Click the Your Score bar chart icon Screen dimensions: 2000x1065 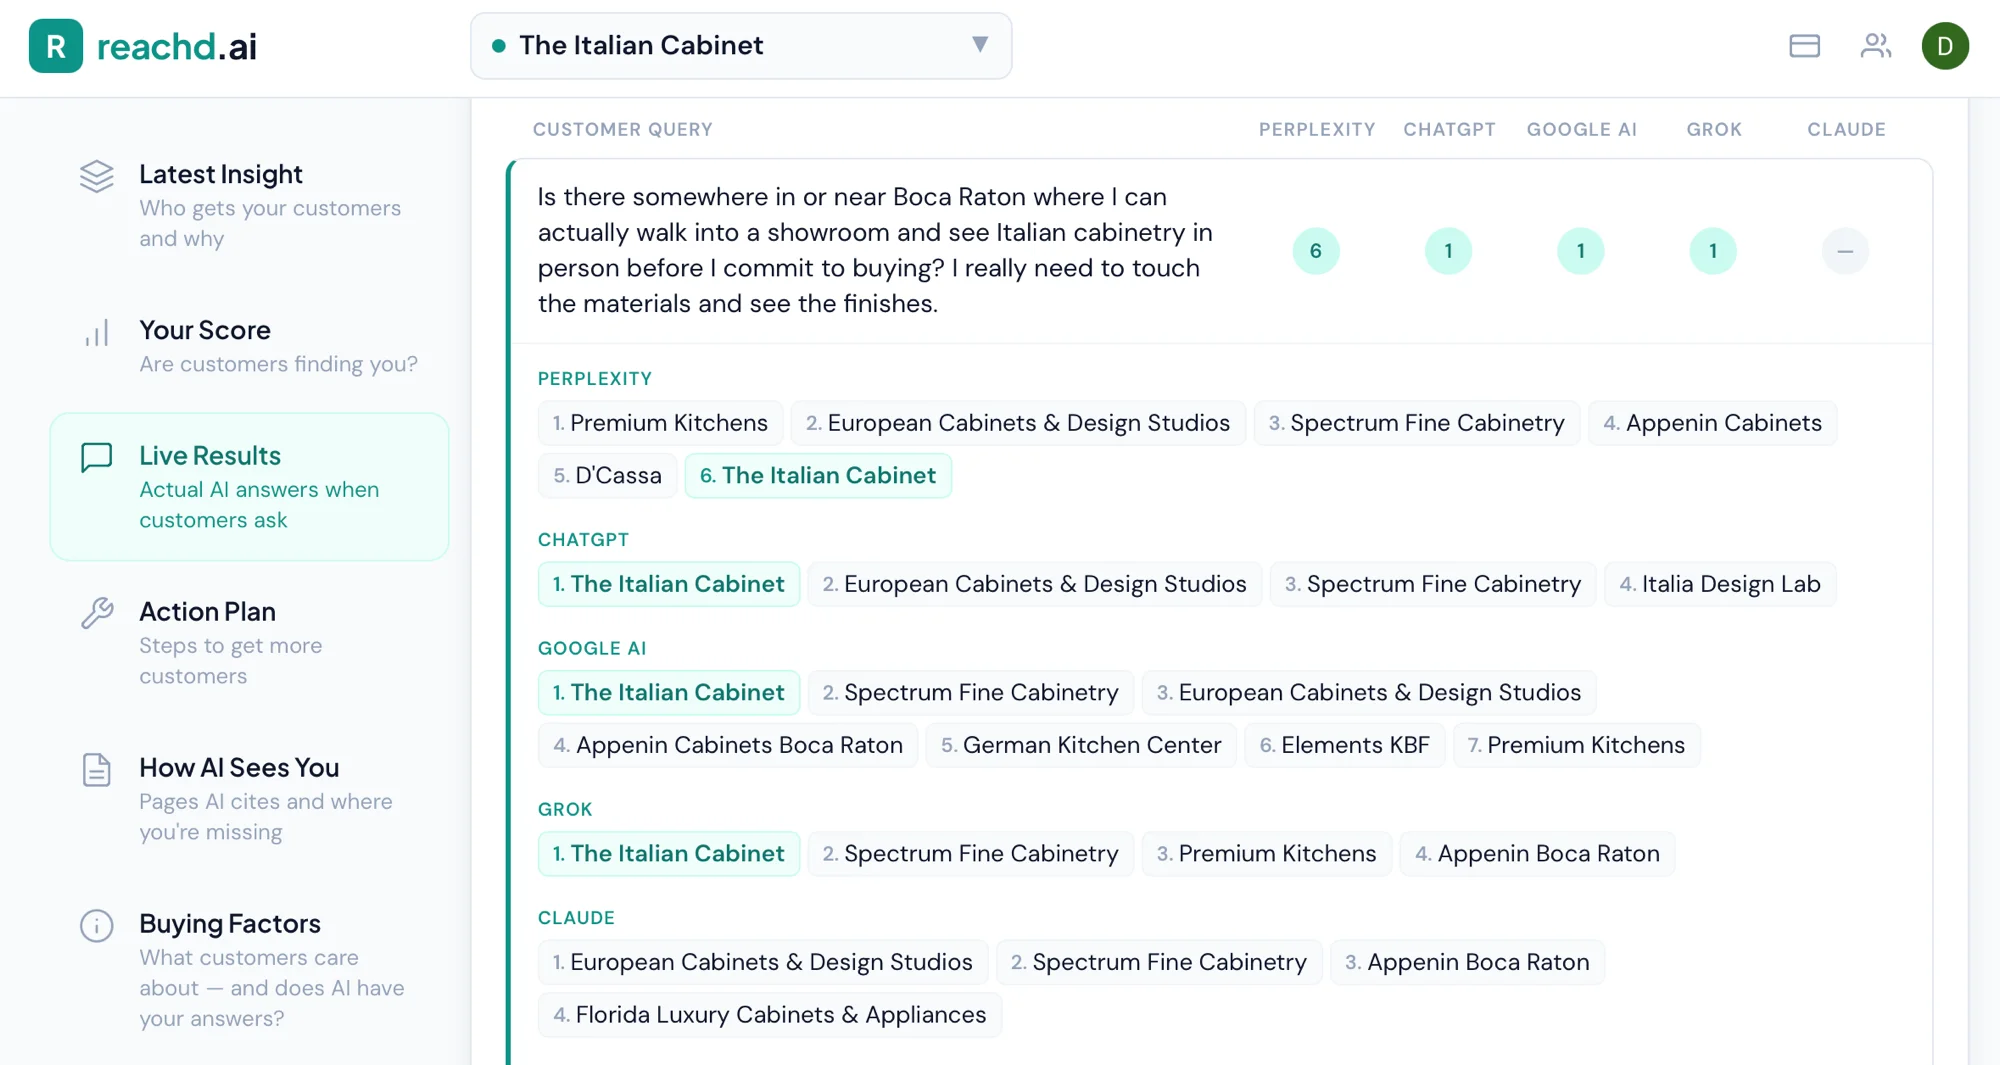click(97, 332)
